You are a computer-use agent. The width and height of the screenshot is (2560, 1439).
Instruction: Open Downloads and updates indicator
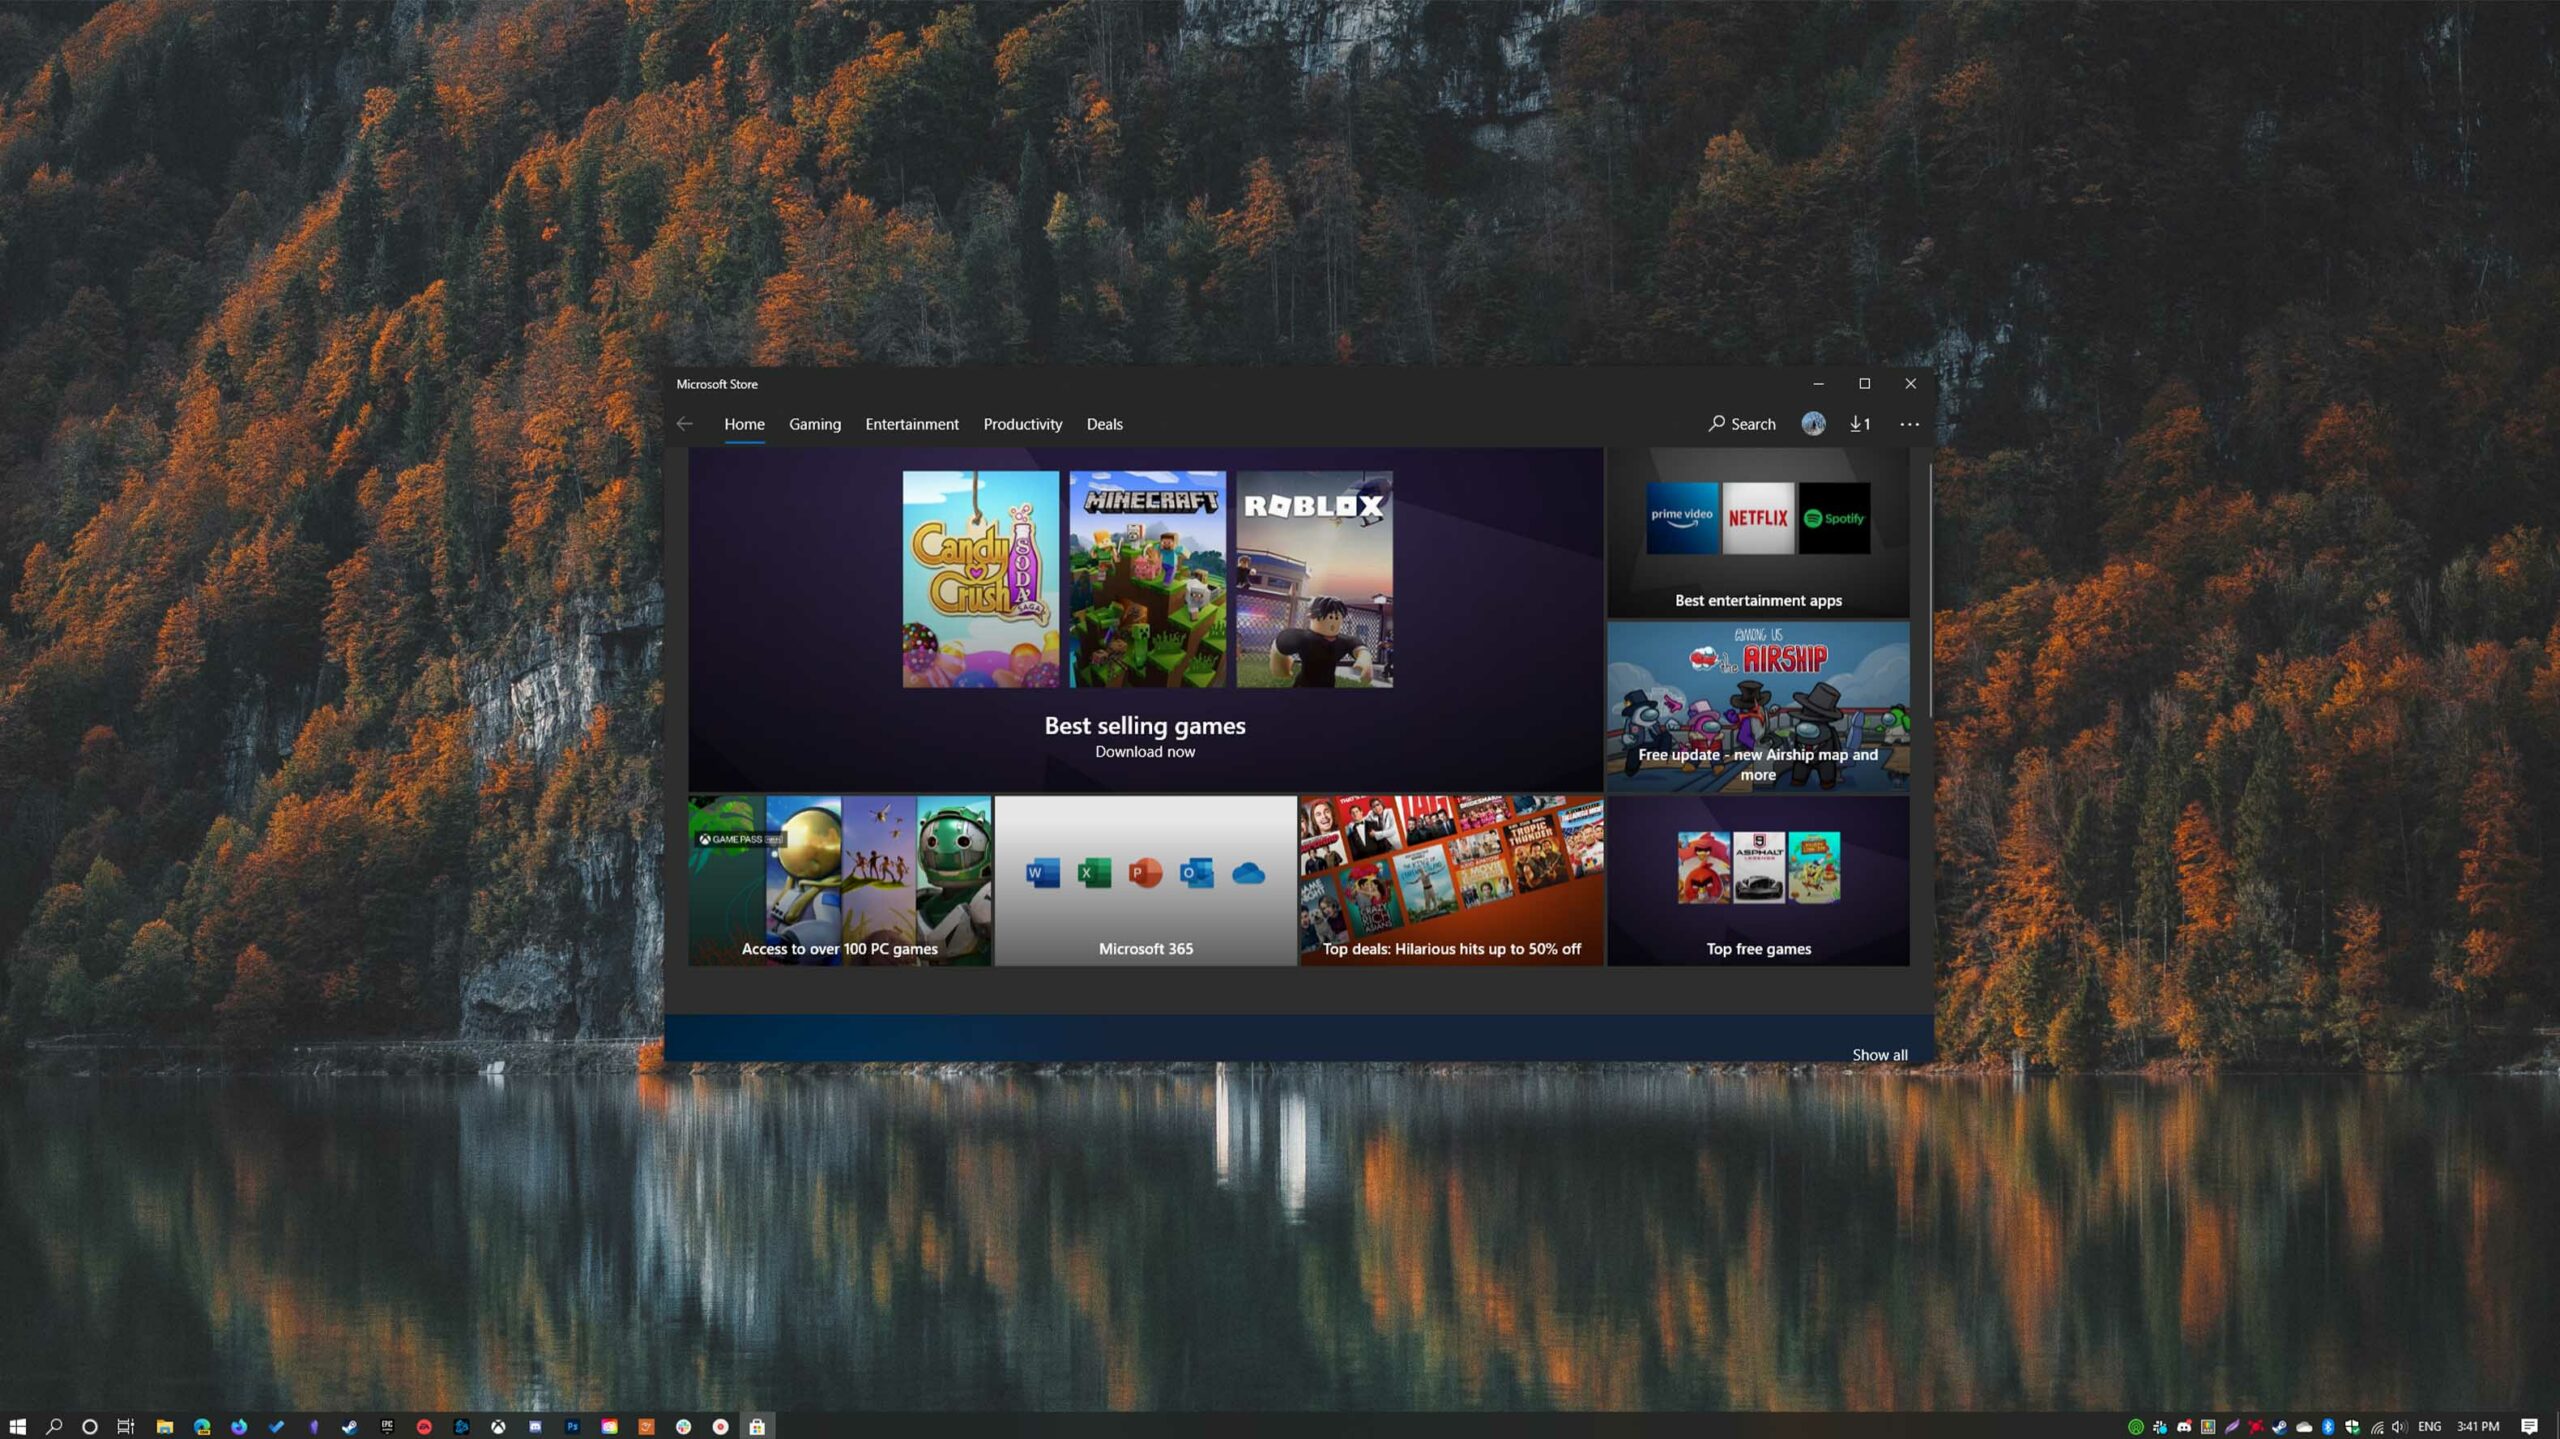pyautogui.click(x=1859, y=424)
